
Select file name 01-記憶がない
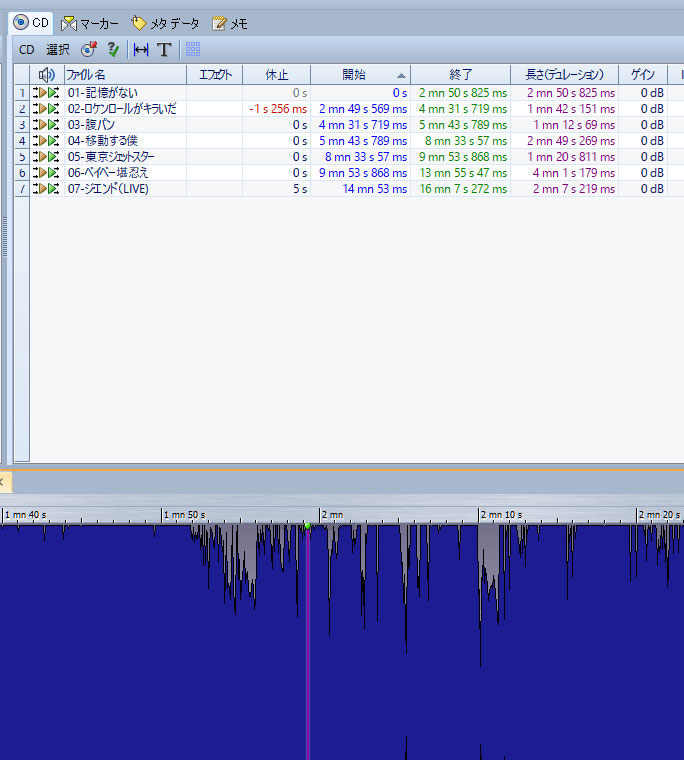[103, 93]
